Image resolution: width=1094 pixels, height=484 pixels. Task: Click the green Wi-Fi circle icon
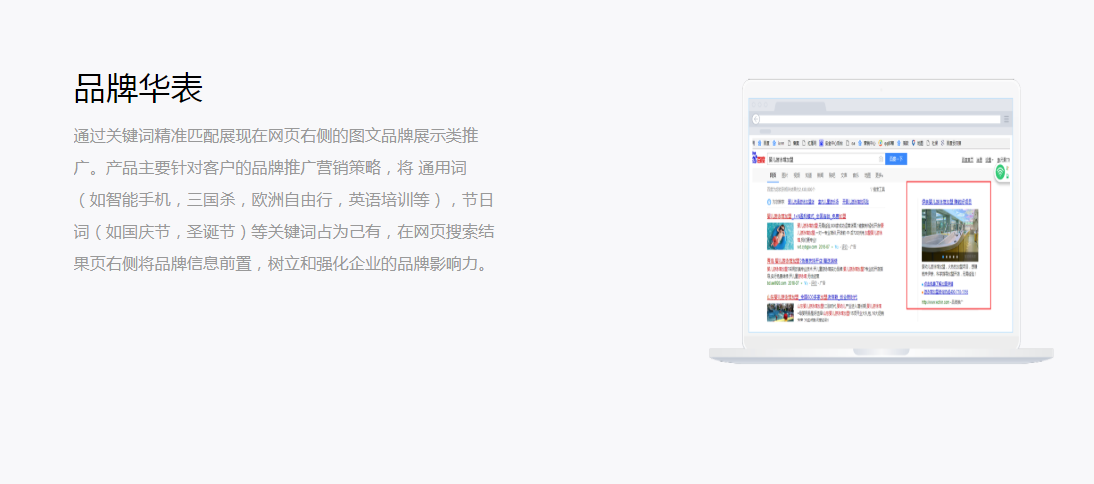pyautogui.click(x=1000, y=172)
